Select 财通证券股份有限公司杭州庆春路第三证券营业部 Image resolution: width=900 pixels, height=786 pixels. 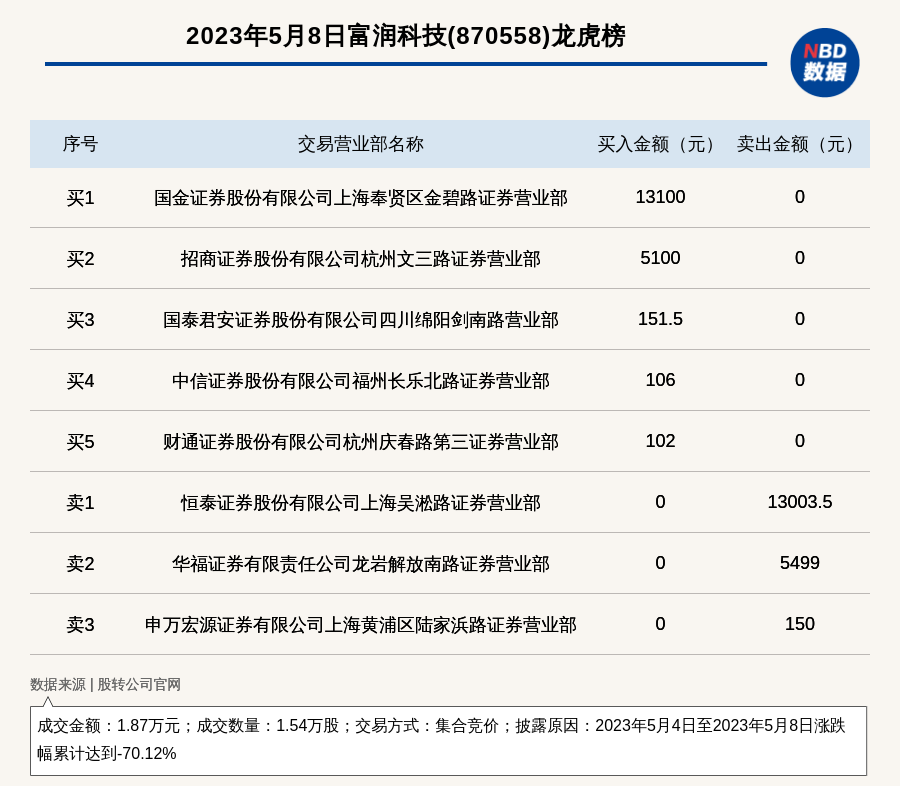(360, 442)
